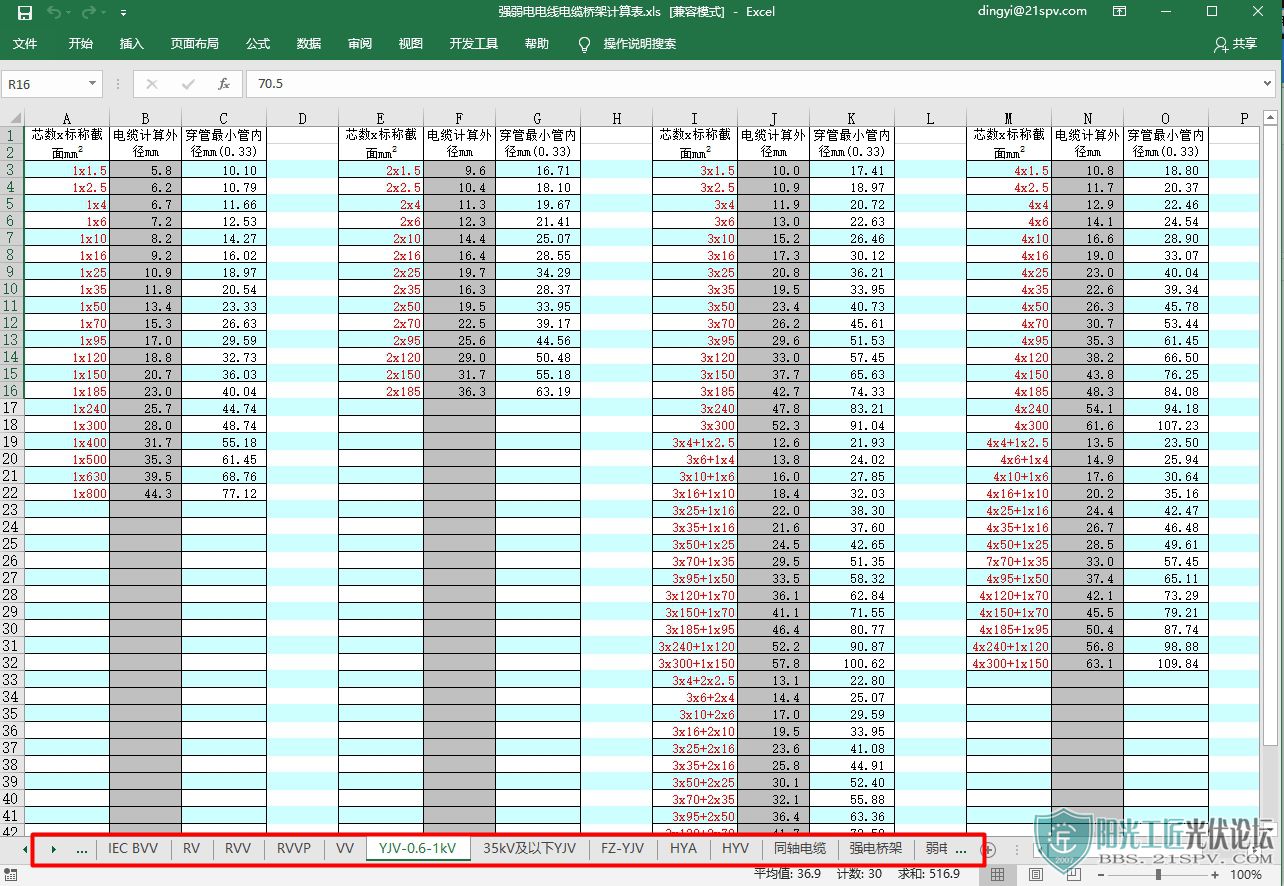Switch to the VV sheet tab
Image resolution: width=1284 pixels, height=886 pixels.
(x=345, y=848)
